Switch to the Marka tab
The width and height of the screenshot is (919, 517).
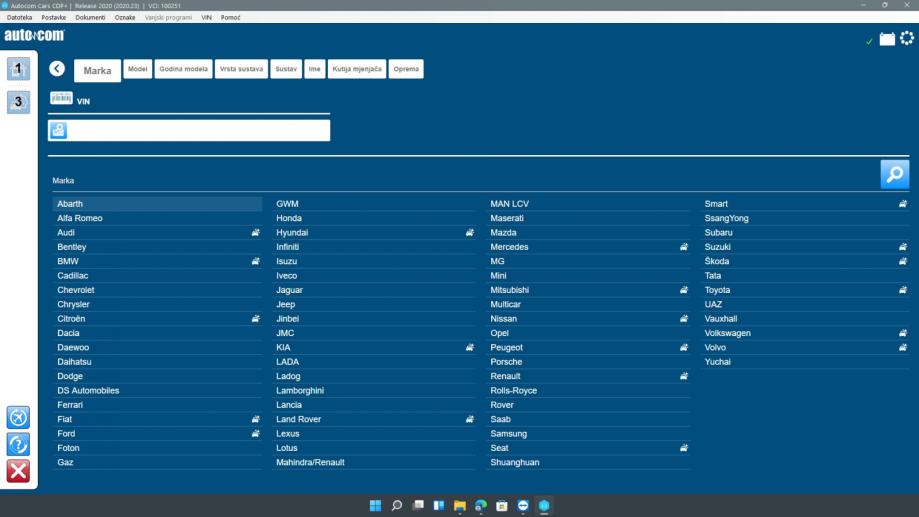(x=97, y=70)
